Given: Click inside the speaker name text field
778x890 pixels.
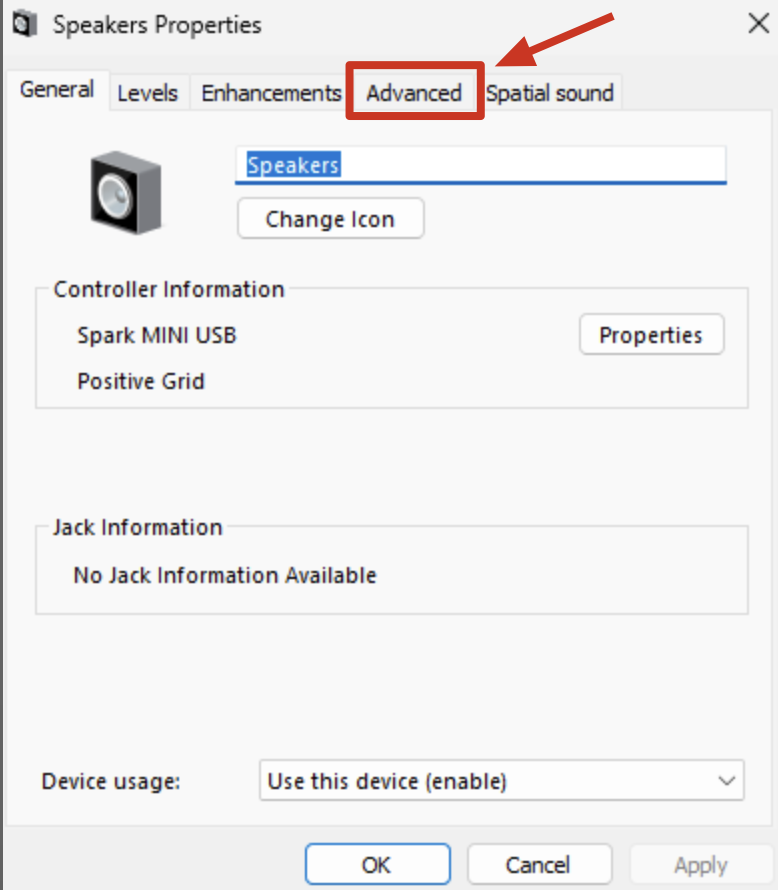Looking at the screenshot, I should click(x=480, y=163).
